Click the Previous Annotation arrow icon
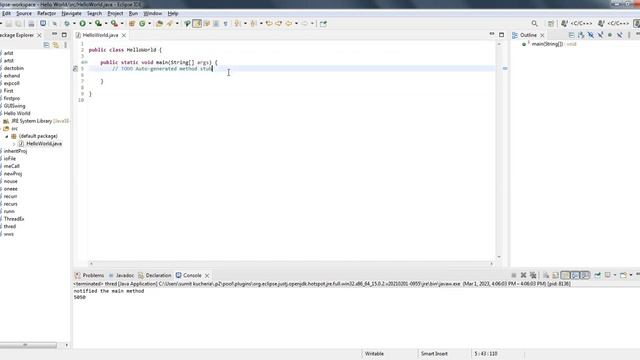Viewport: 640px width, 360px height. (x=253, y=24)
